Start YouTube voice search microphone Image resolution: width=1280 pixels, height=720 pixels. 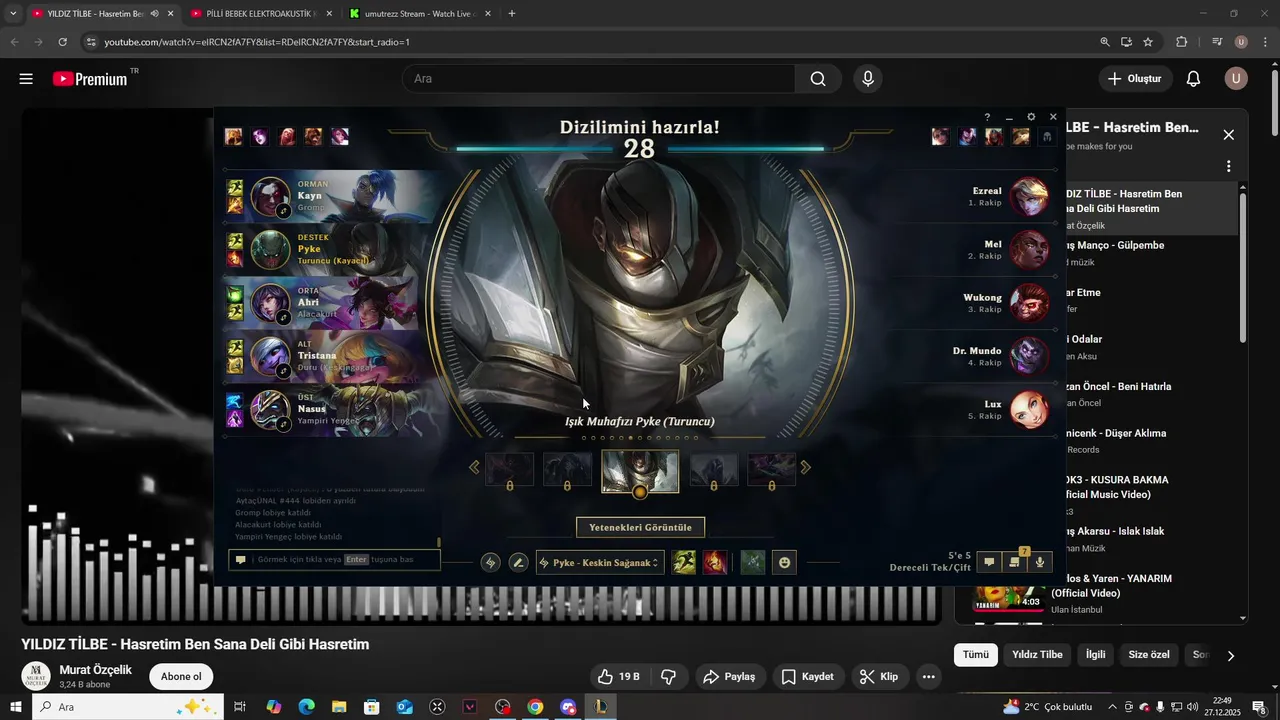click(x=868, y=79)
